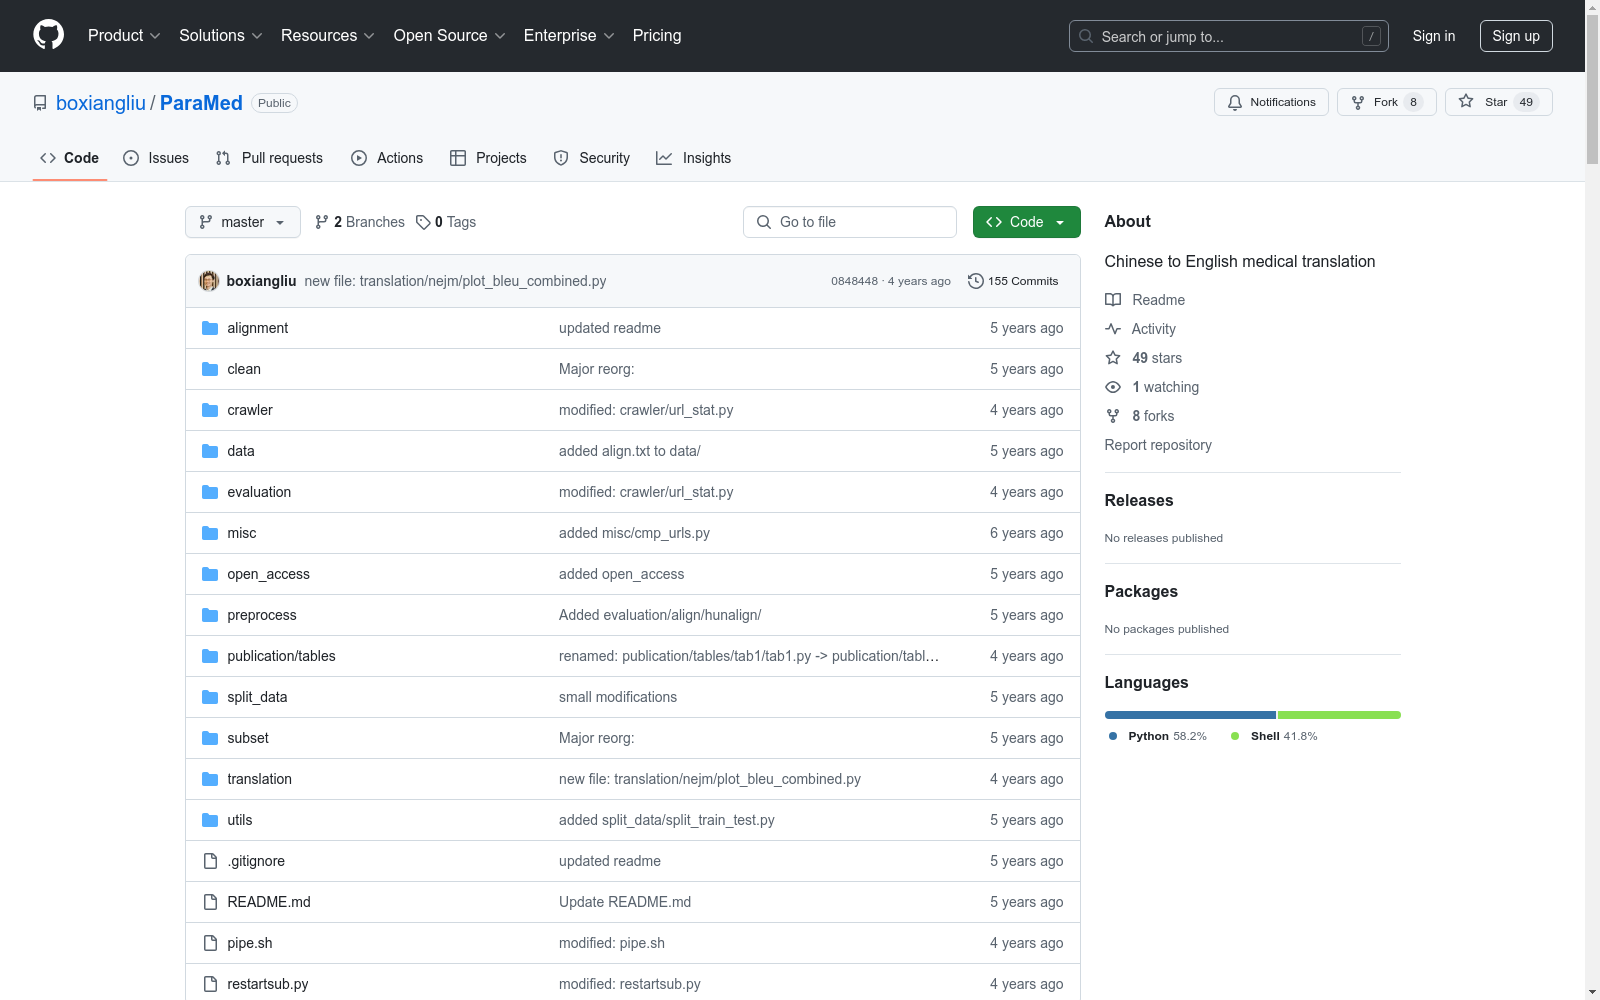Open the boxiangliu avatar in commit bar
This screenshot has width=1600, height=1000.
point(209,281)
